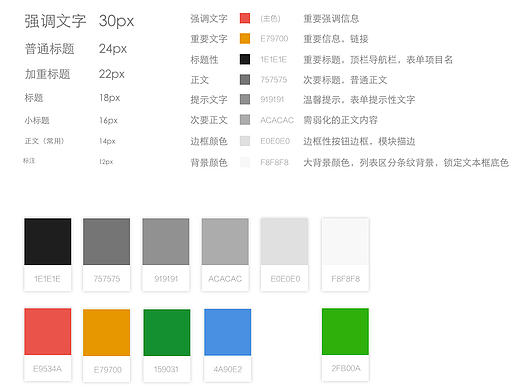The image size is (520, 390).
Task: Select small swatch in 背景颜色 row
Action: (245, 162)
